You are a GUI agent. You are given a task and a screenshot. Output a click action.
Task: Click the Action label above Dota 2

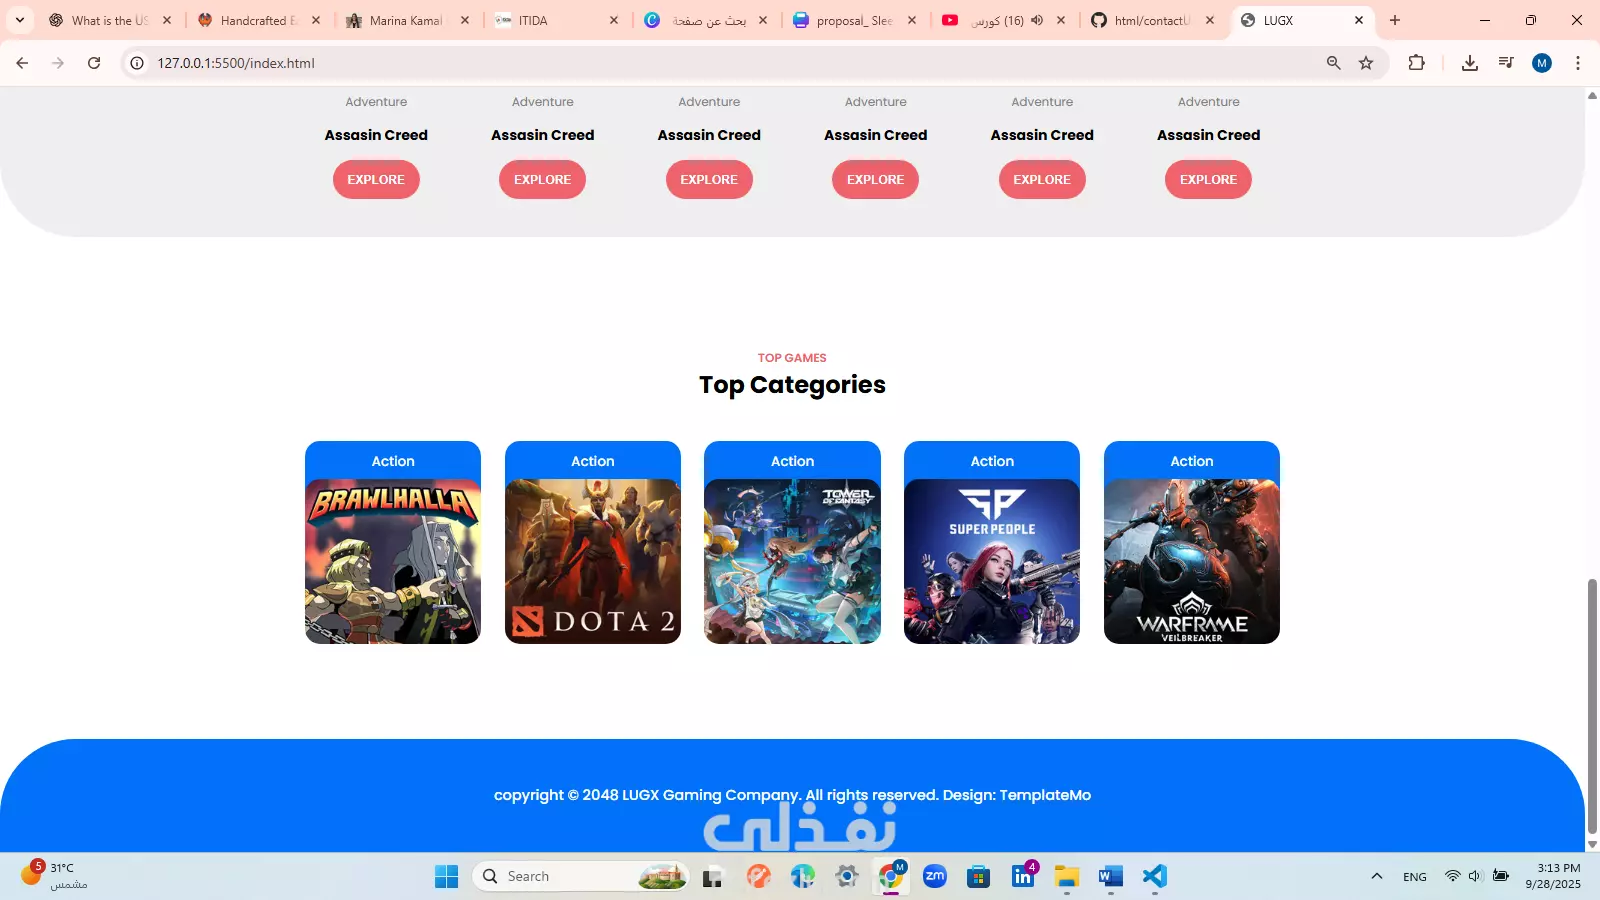(593, 461)
